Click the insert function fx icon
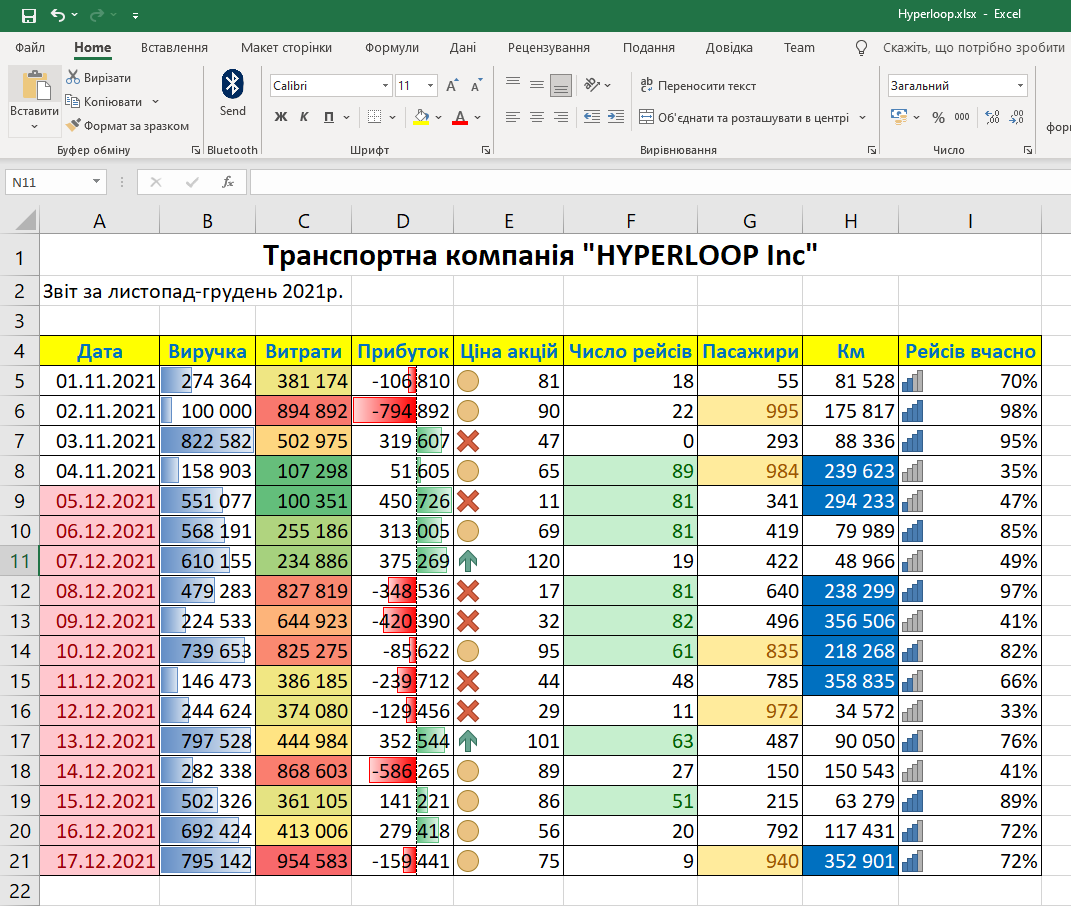This screenshot has height=906, width=1071. pyautogui.click(x=228, y=182)
